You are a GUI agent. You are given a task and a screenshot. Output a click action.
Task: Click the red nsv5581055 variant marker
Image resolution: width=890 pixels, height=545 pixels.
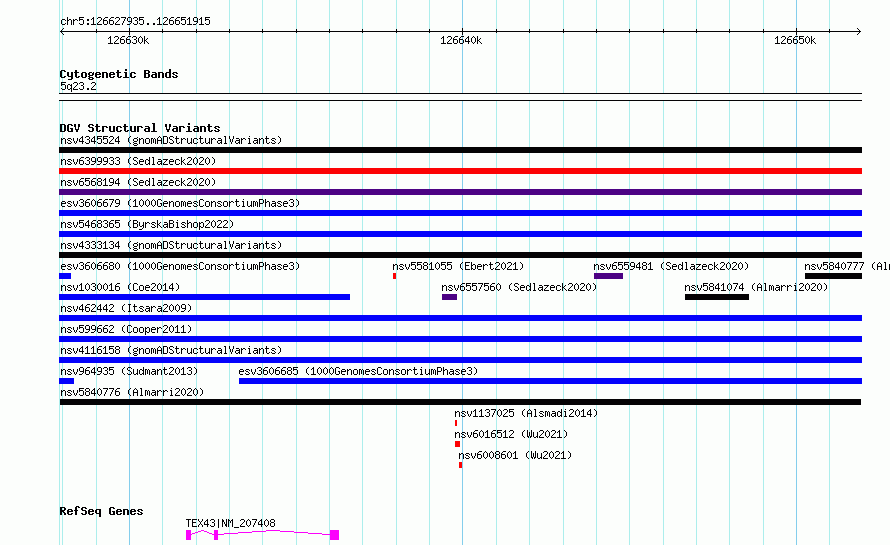coord(394,276)
